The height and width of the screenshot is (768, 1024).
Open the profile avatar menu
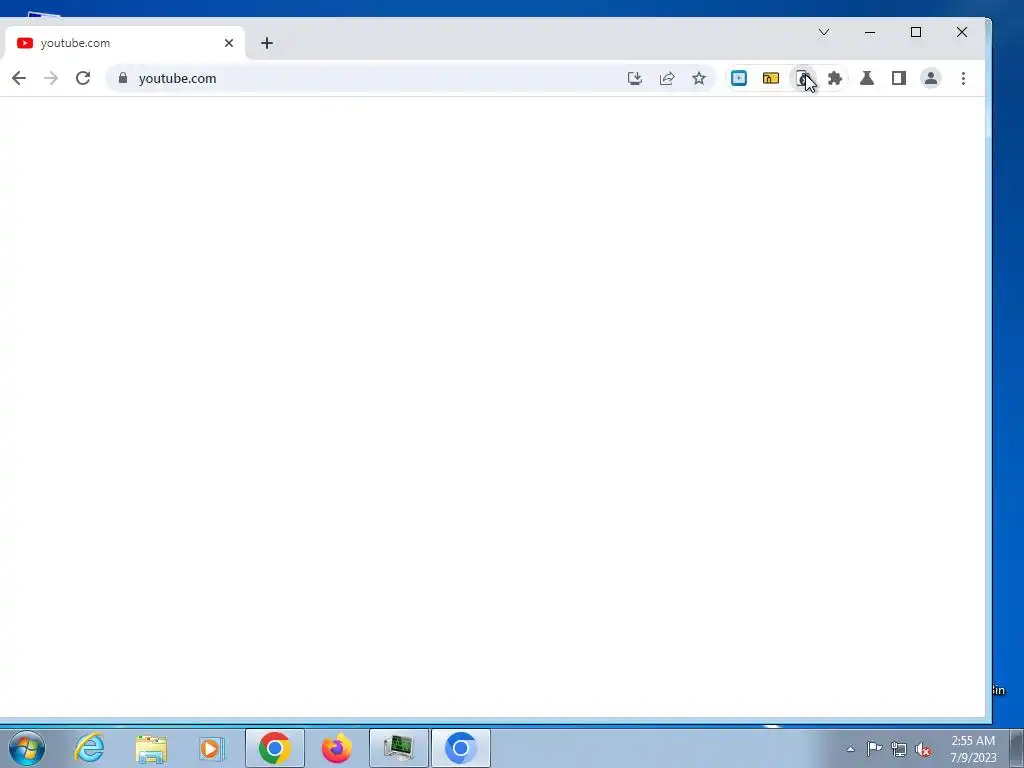pyautogui.click(x=931, y=78)
